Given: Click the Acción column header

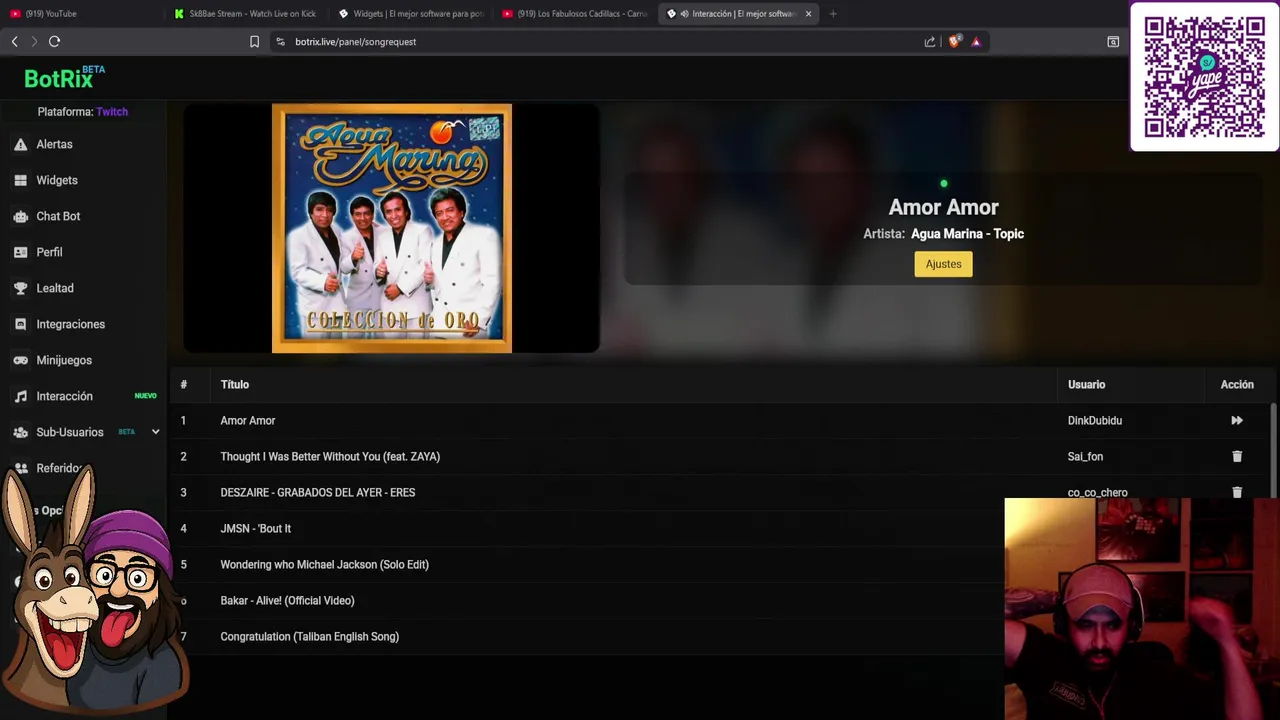Looking at the screenshot, I should (1237, 385).
